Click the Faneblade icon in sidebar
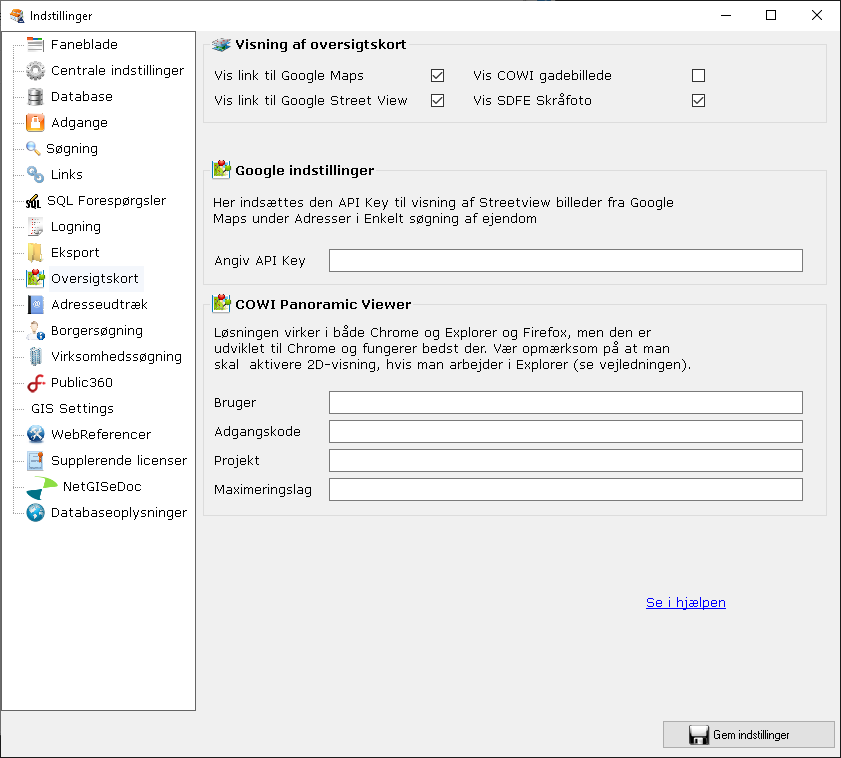 [35, 45]
